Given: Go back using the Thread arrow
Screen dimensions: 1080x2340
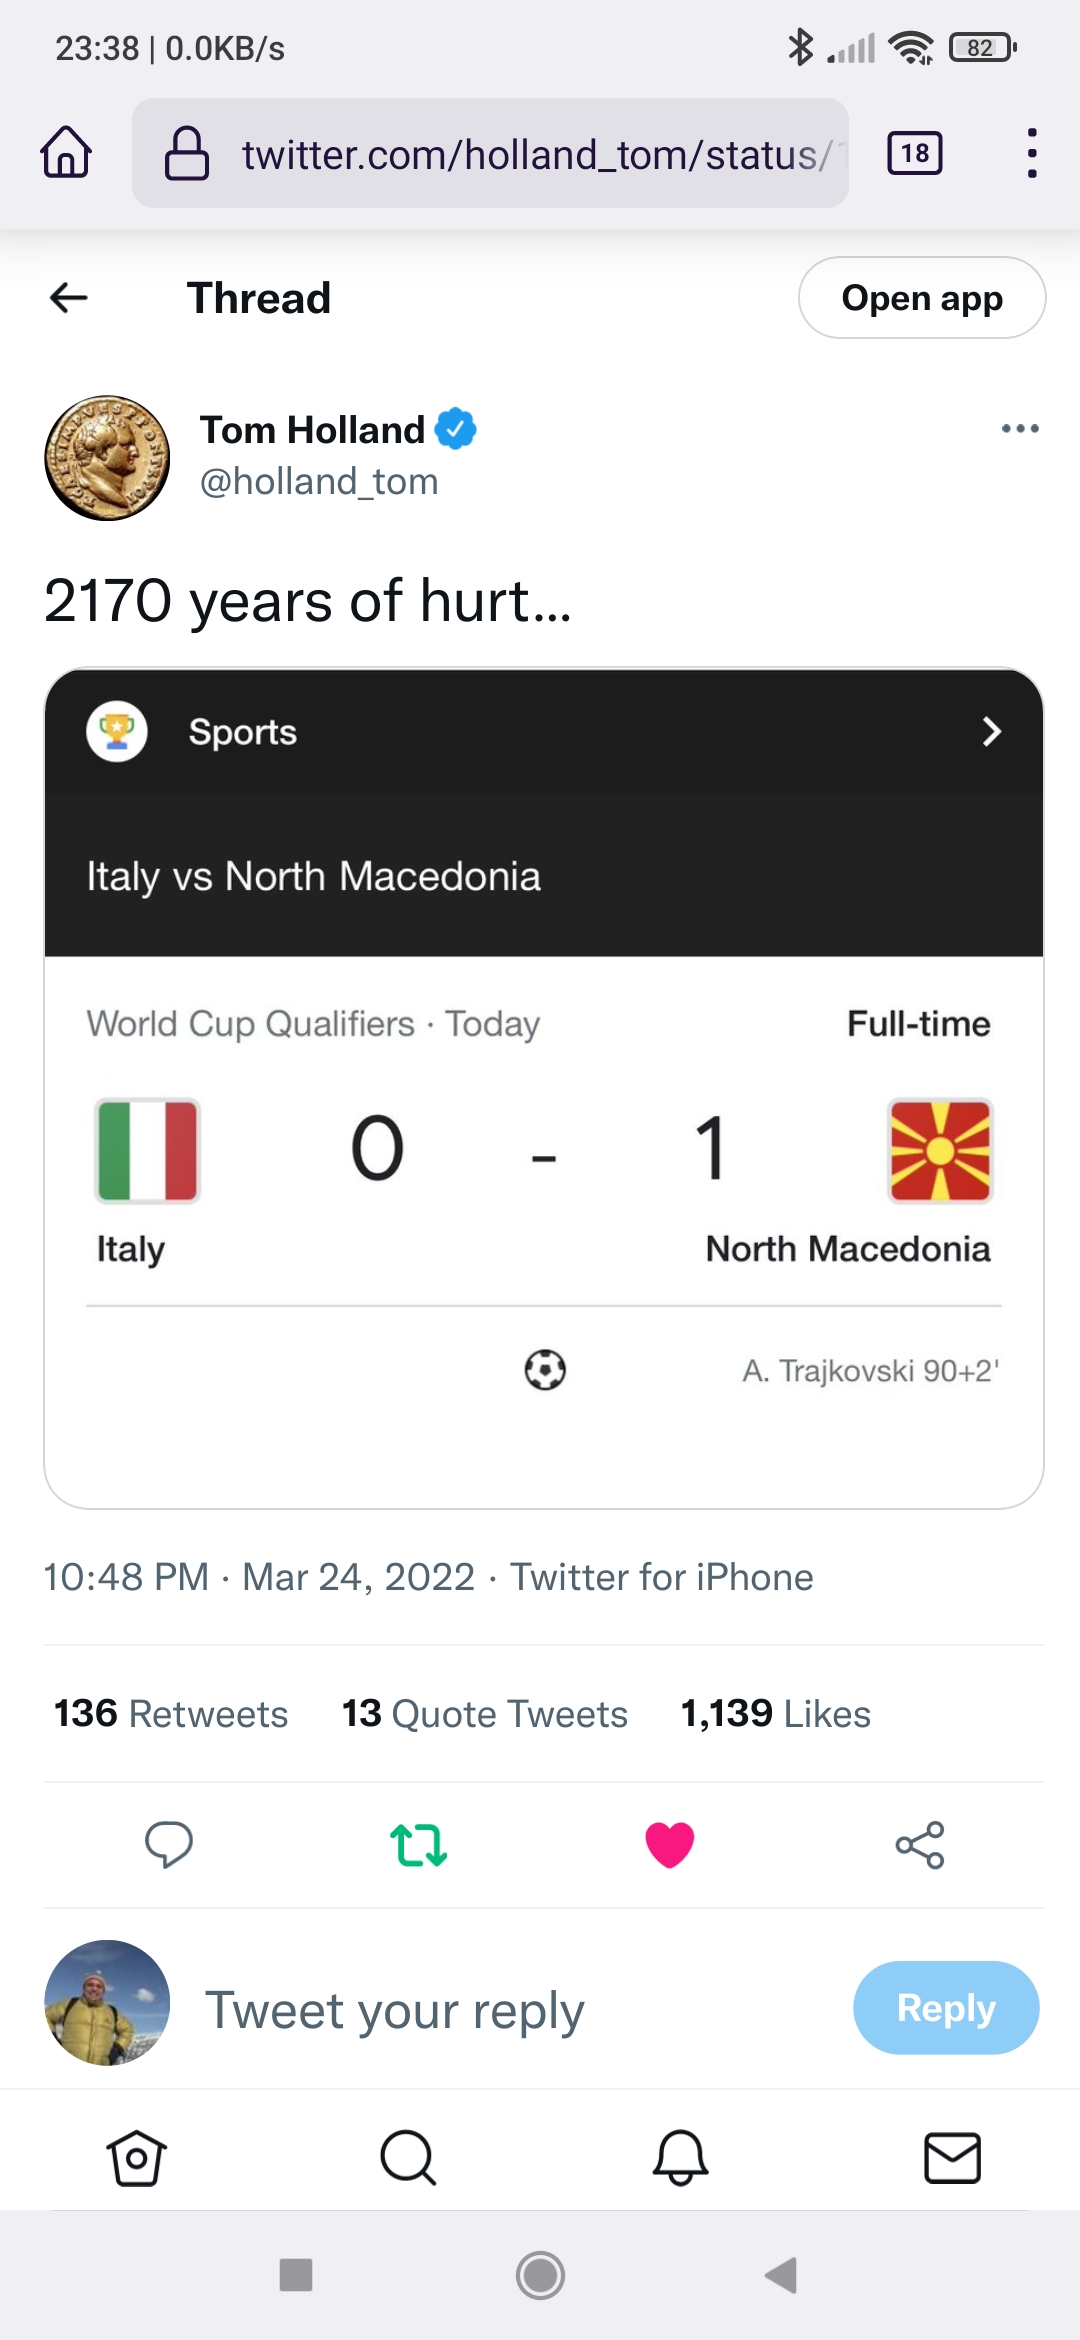Looking at the screenshot, I should [x=69, y=297].
